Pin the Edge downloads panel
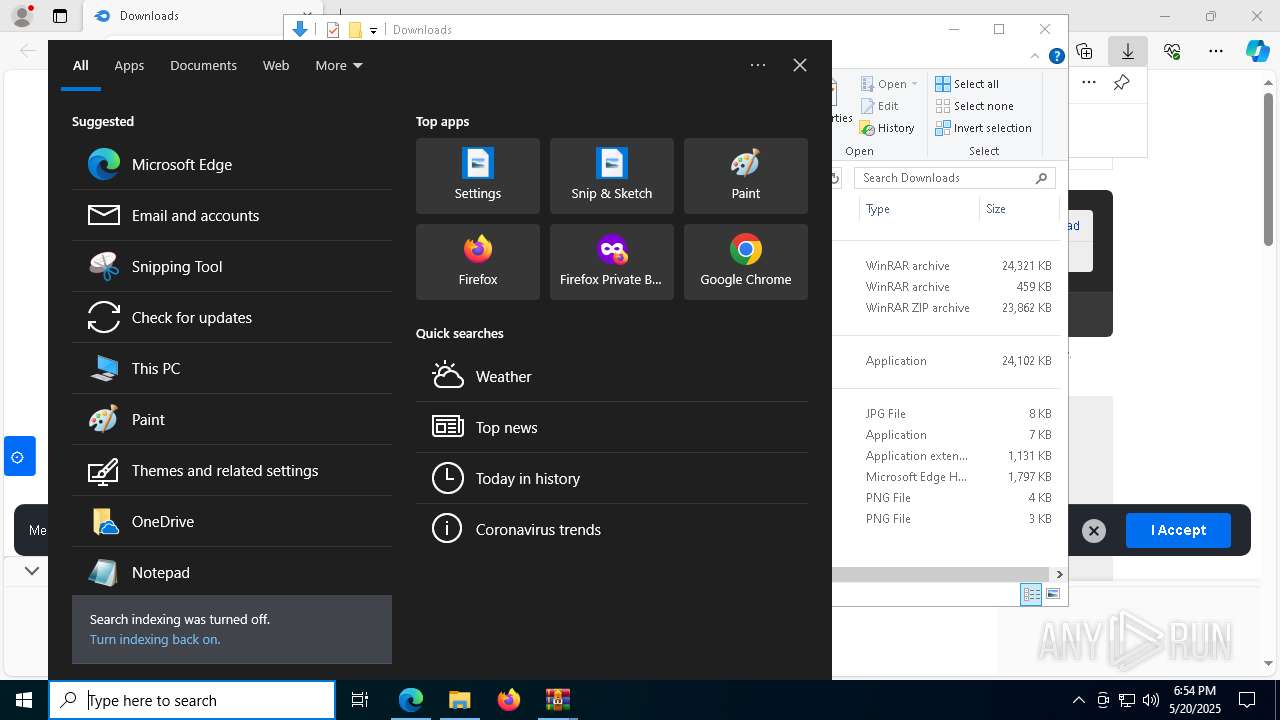The width and height of the screenshot is (1280, 720). 1122,83
